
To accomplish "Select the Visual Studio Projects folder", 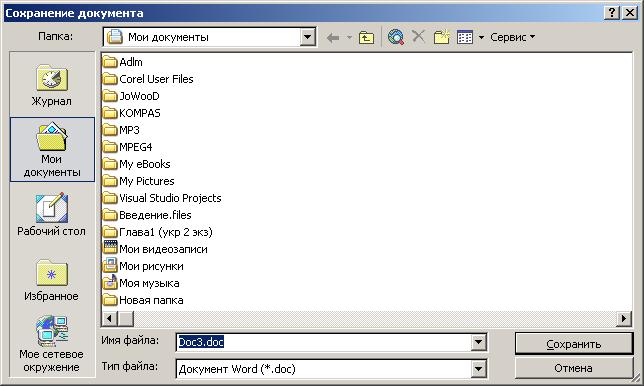I will click(x=162, y=198).
